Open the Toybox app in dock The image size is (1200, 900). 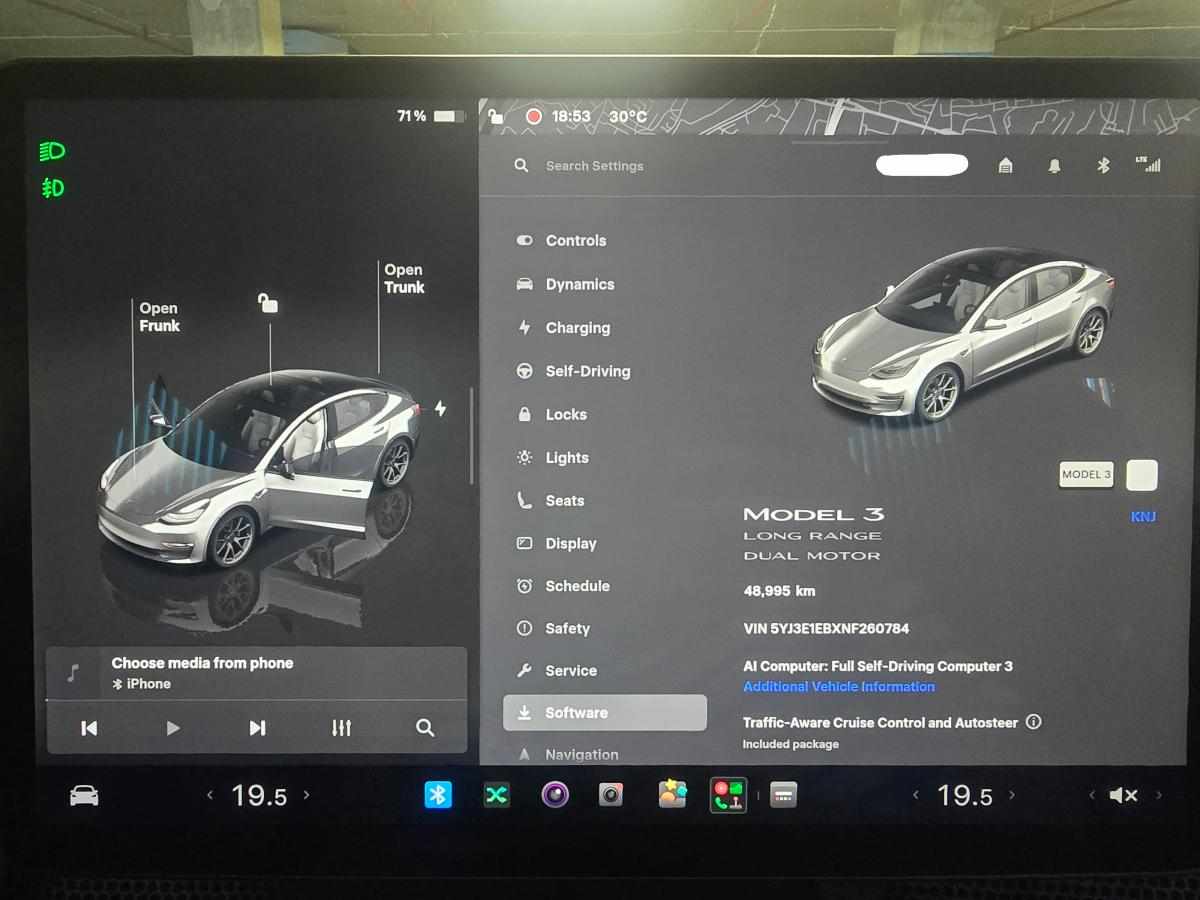[672, 794]
